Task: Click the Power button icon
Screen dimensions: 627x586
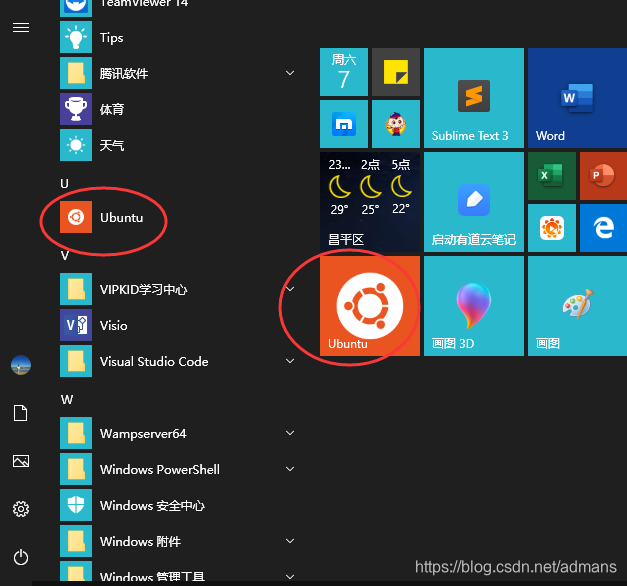Action: pos(21,557)
